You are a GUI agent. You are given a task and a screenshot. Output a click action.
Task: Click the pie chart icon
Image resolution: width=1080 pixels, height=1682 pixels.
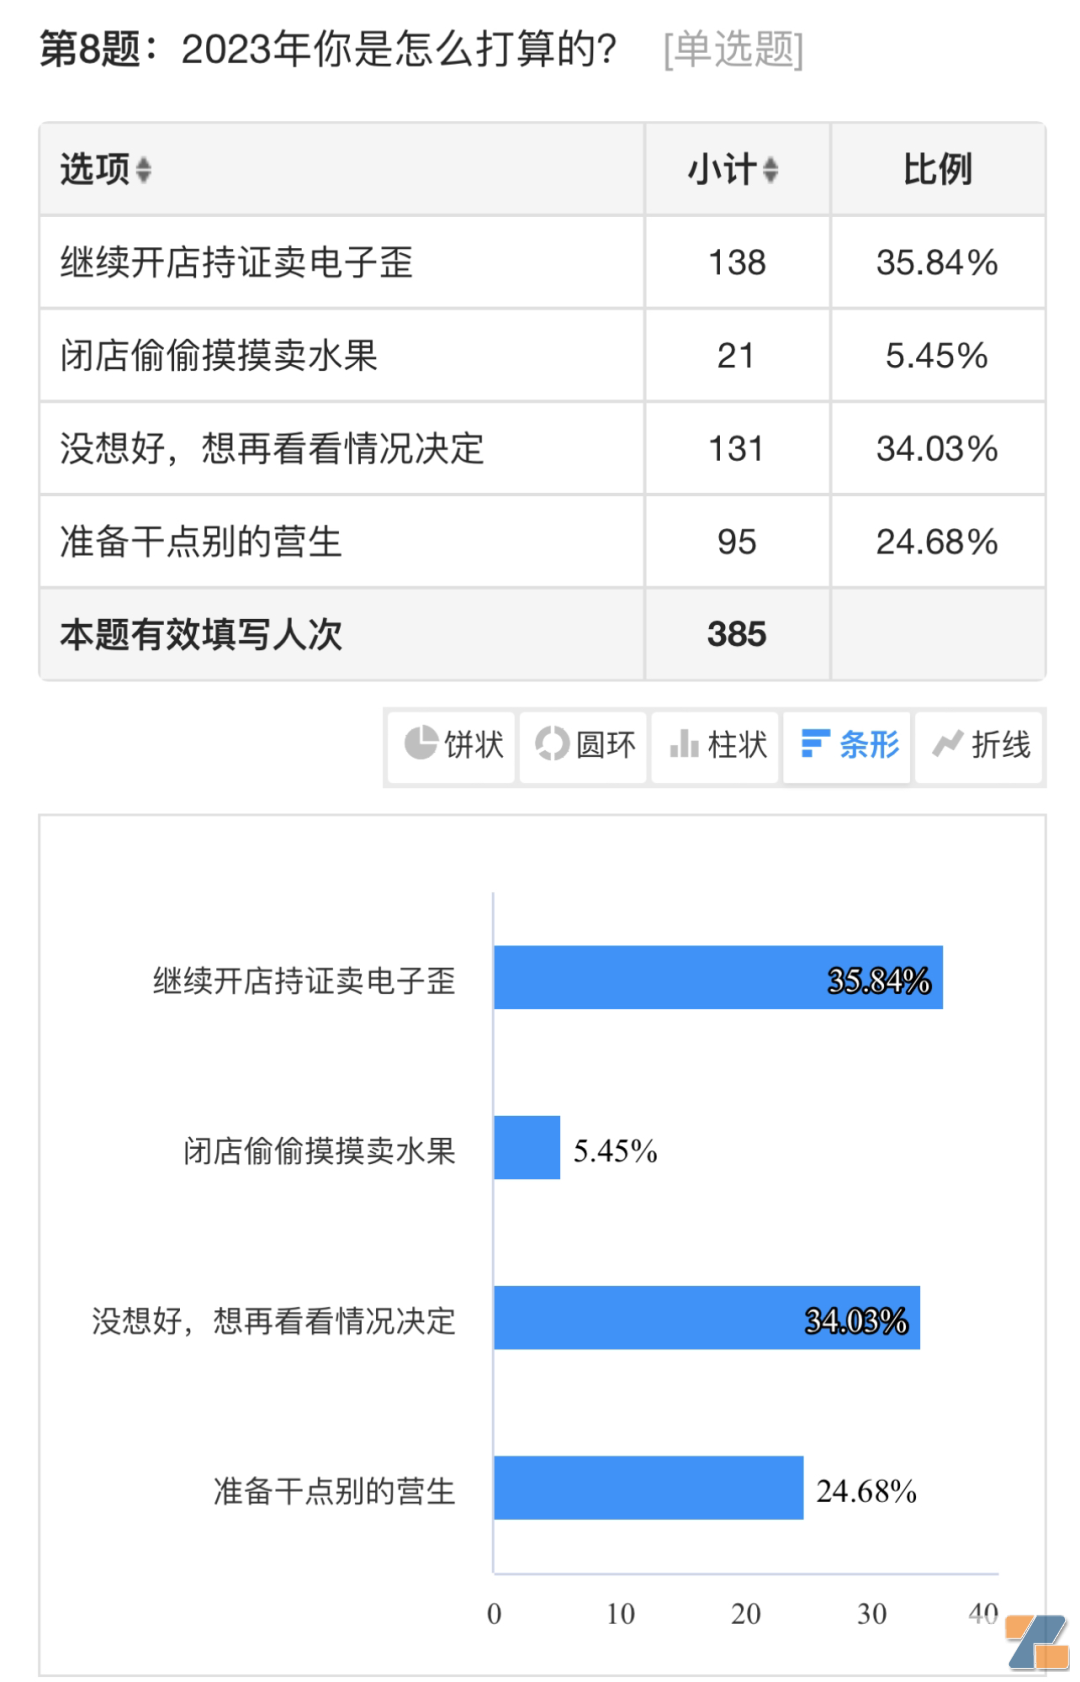click(x=421, y=743)
